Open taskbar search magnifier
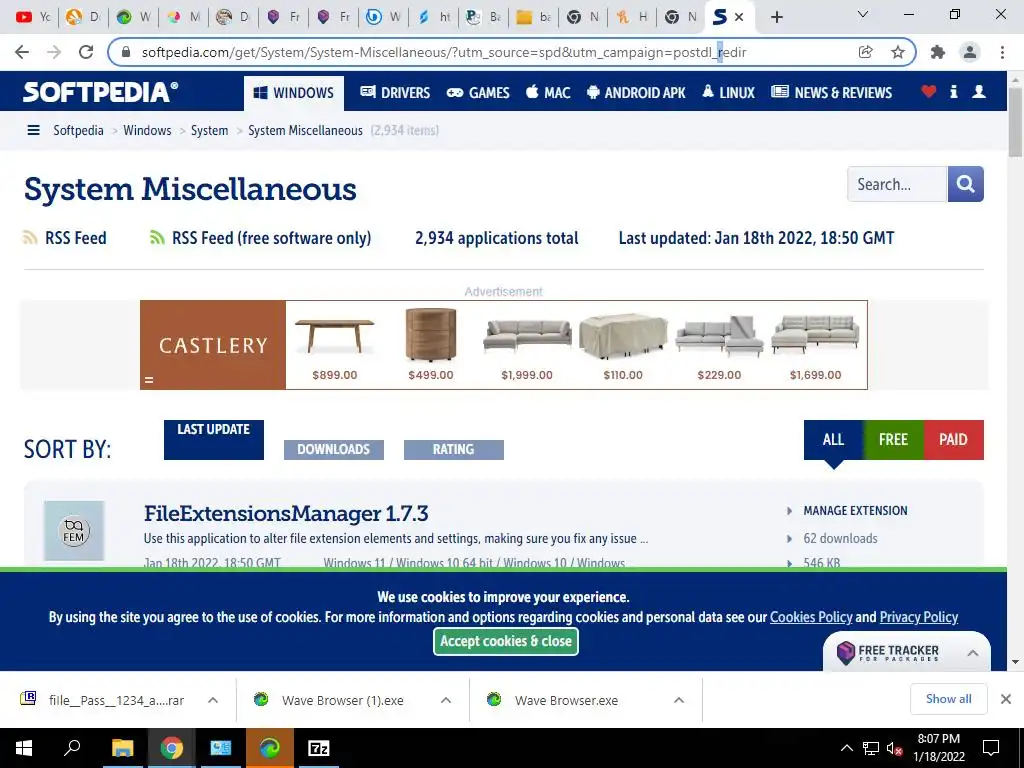The image size is (1024, 768). pyautogui.click(x=72, y=748)
